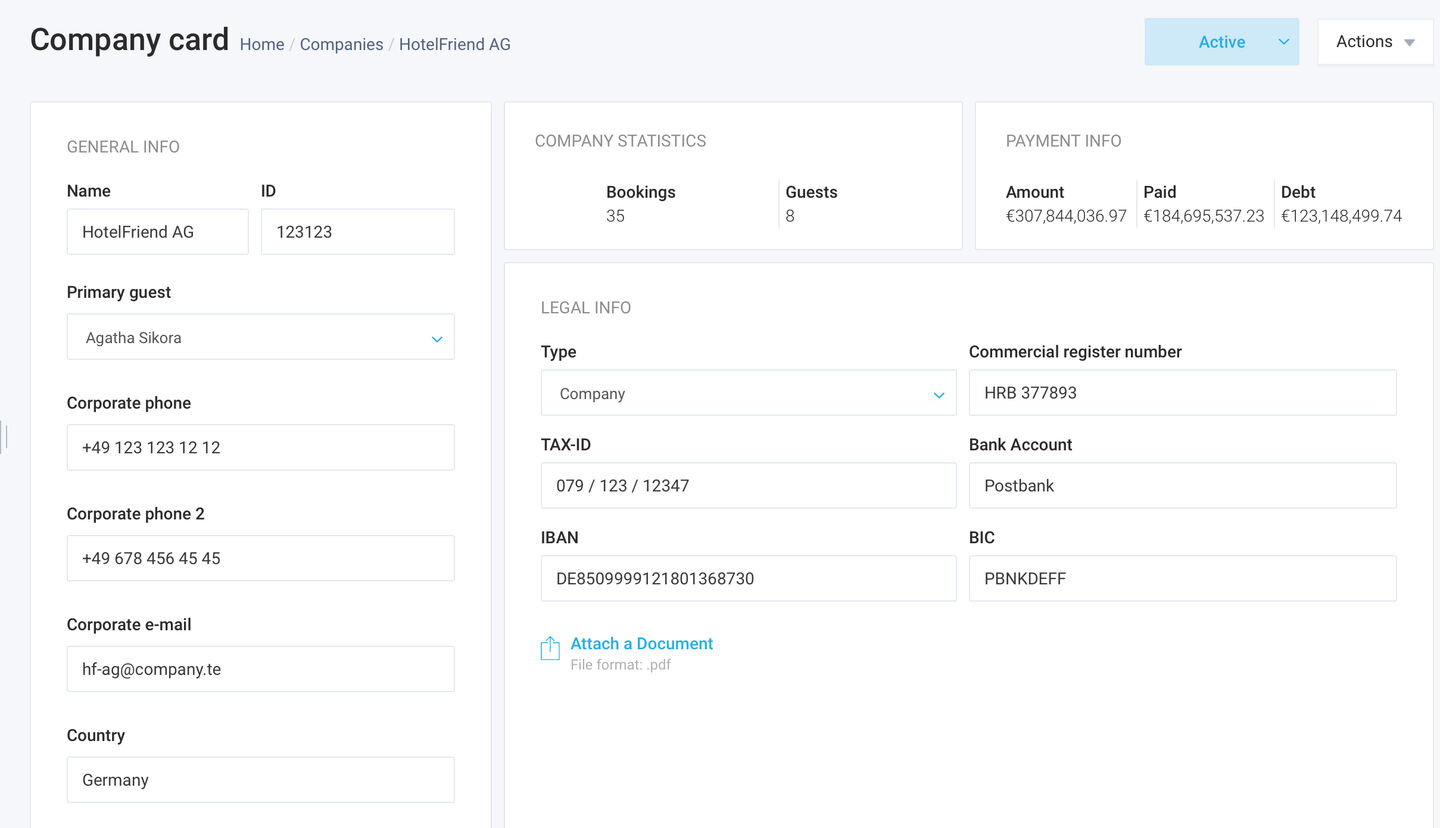Open the Actions menu
This screenshot has height=828, width=1440.
click(x=1375, y=42)
